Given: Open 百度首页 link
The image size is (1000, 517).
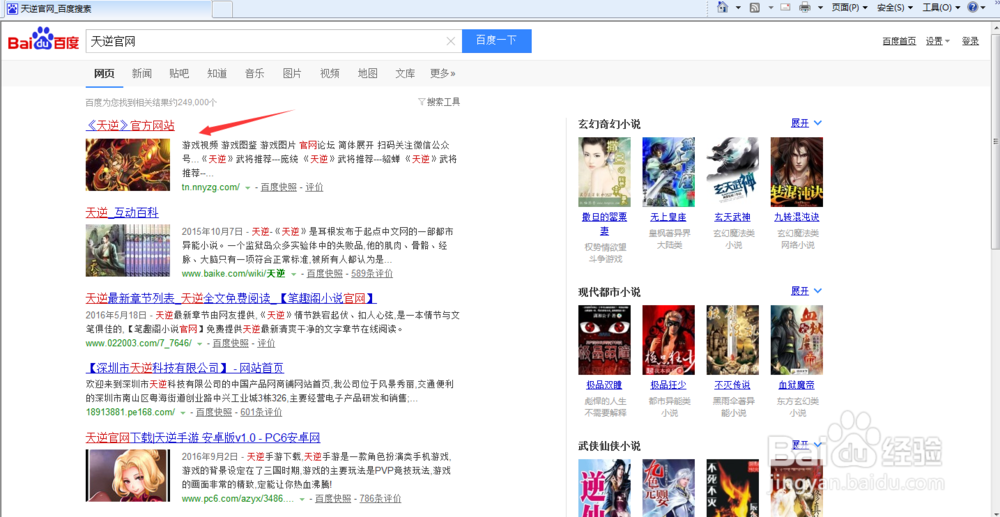Looking at the screenshot, I should pyautogui.click(x=899, y=41).
